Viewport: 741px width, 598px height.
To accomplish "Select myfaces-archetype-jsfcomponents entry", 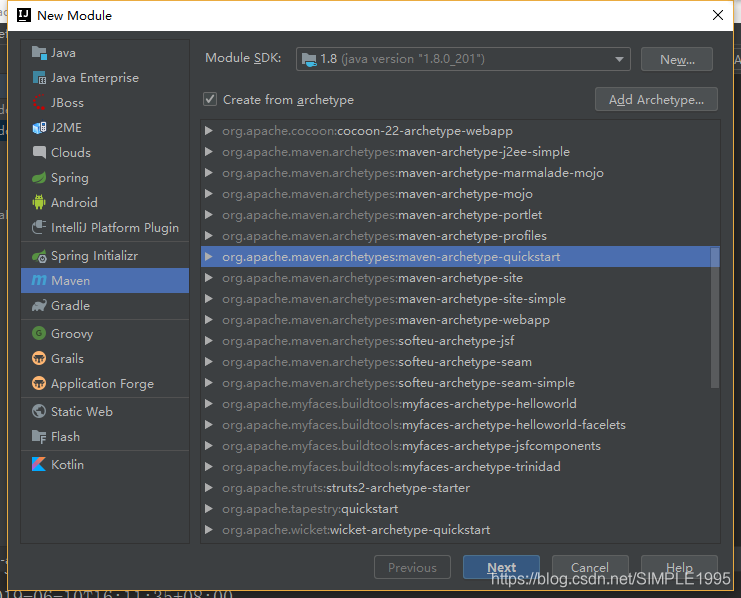I will pos(460,446).
